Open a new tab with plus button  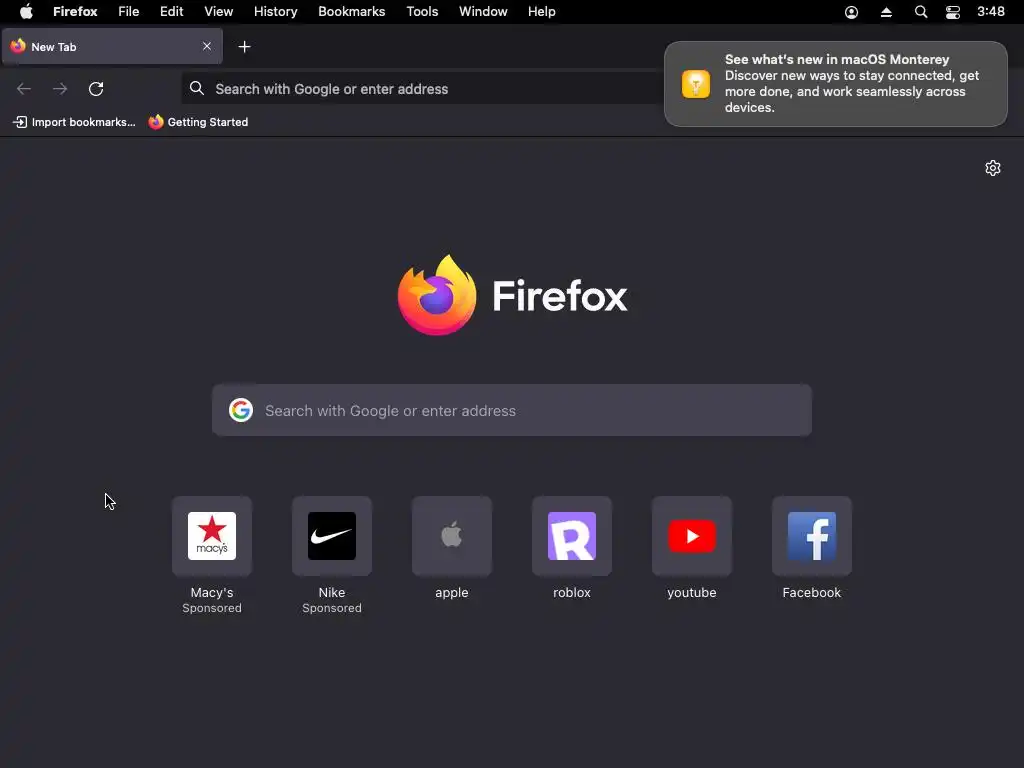pyautogui.click(x=244, y=46)
